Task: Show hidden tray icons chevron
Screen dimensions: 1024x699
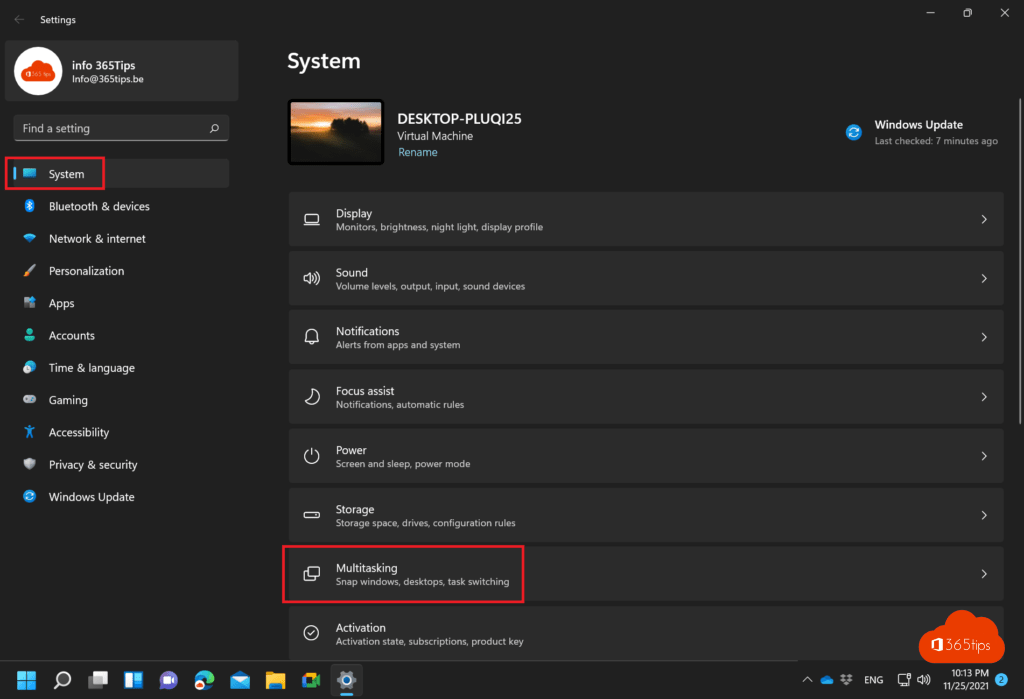Action: tap(807, 680)
